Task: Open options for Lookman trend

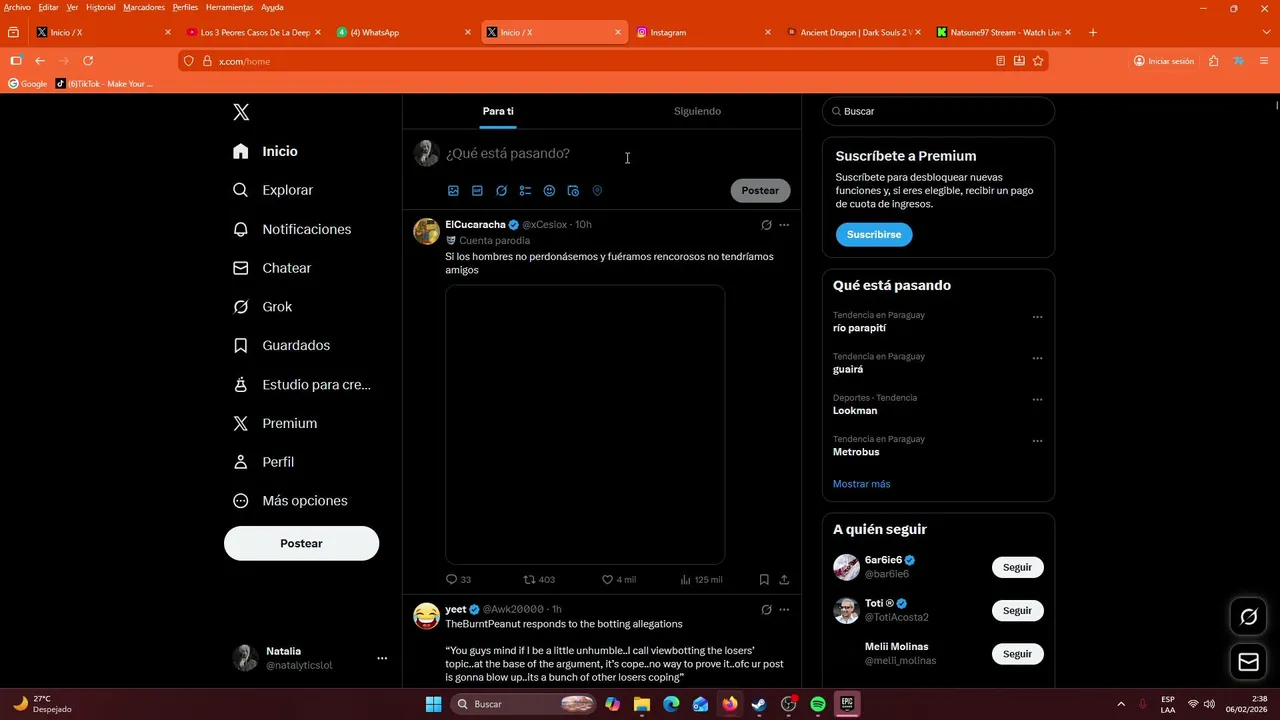Action: [1037, 399]
